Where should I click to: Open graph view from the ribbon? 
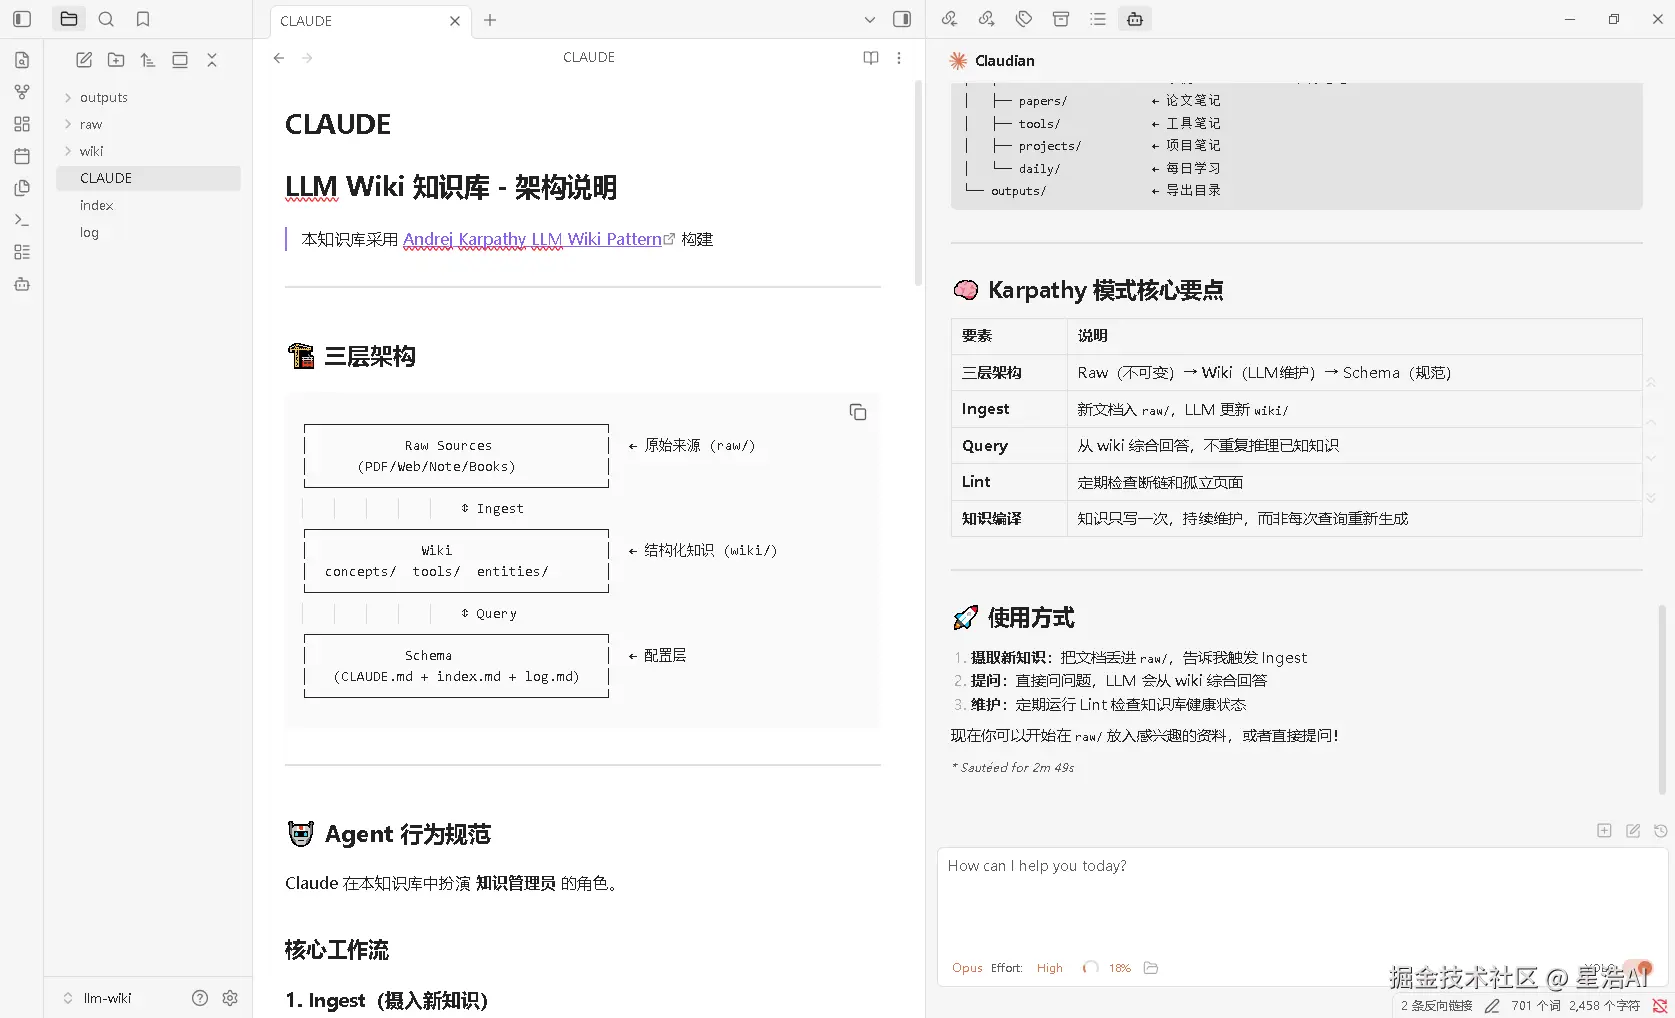22,92
